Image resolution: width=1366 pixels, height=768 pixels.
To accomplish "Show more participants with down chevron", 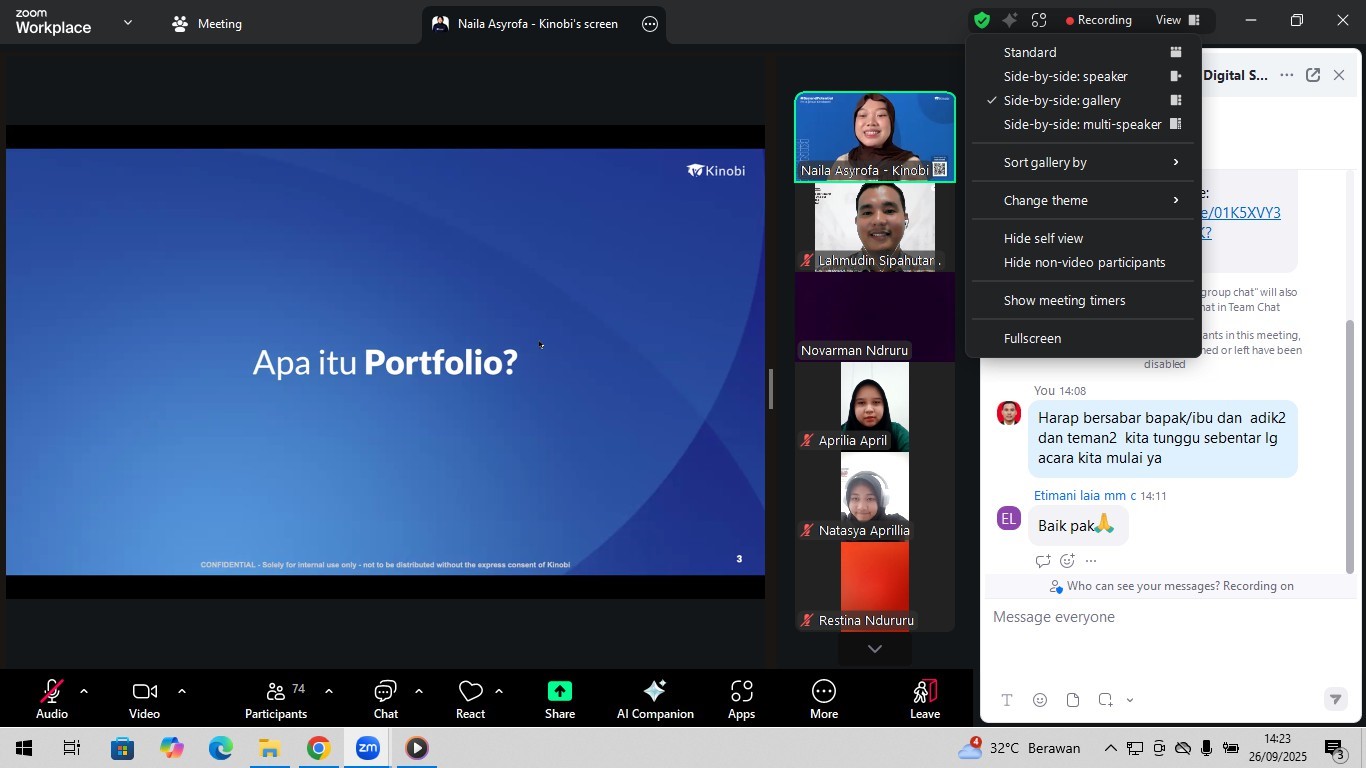I will 875,649.
